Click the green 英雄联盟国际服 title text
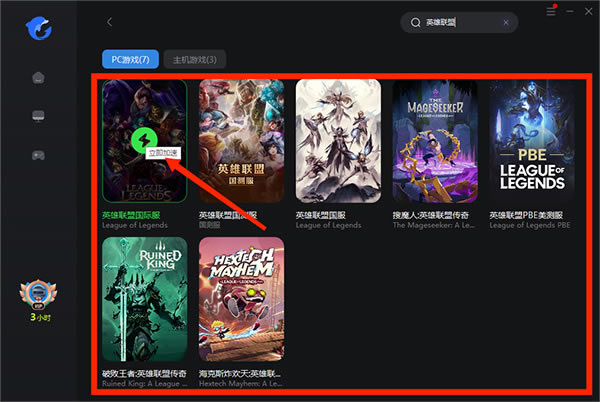 131,215
